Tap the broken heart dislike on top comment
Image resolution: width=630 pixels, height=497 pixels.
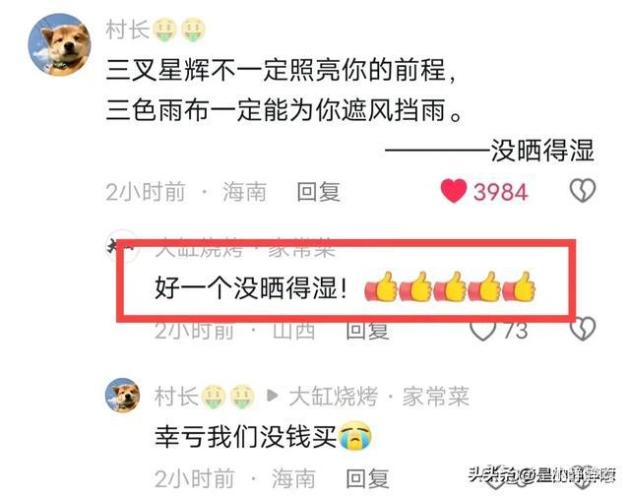point(583,190)
